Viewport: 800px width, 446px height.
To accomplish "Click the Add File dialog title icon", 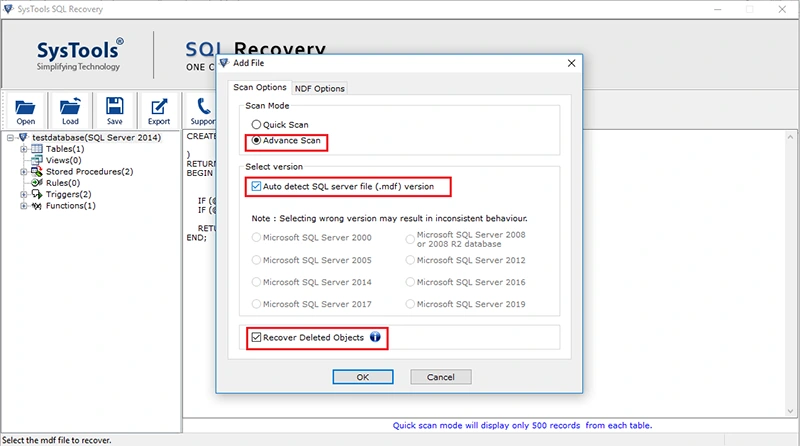I will 224,63.
